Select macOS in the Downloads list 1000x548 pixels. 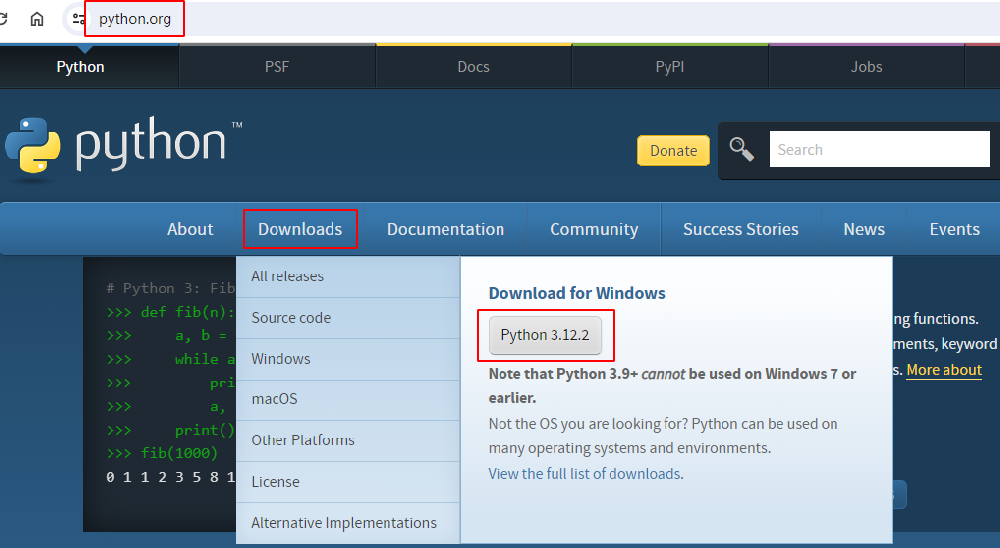tap(274, 399)
